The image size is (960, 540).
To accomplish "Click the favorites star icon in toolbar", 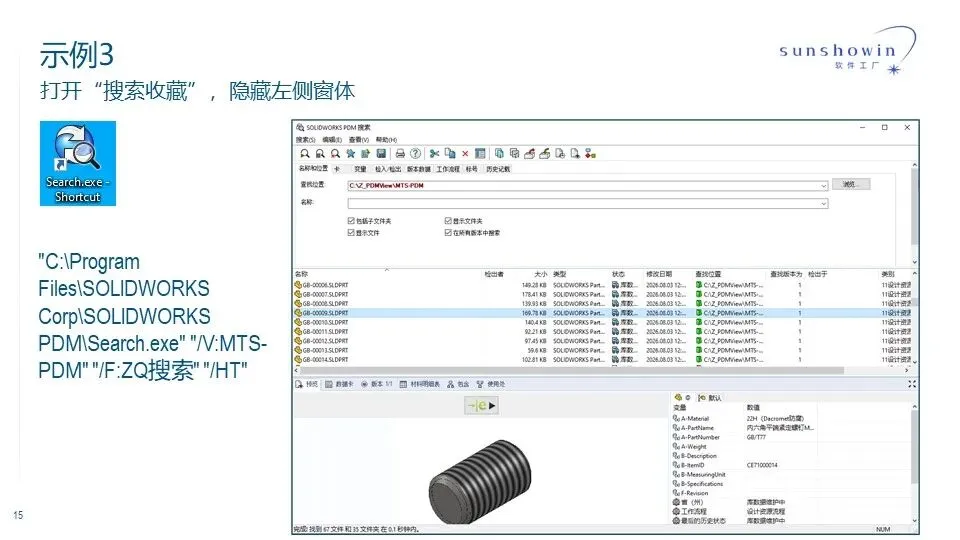I will (351, 154).
